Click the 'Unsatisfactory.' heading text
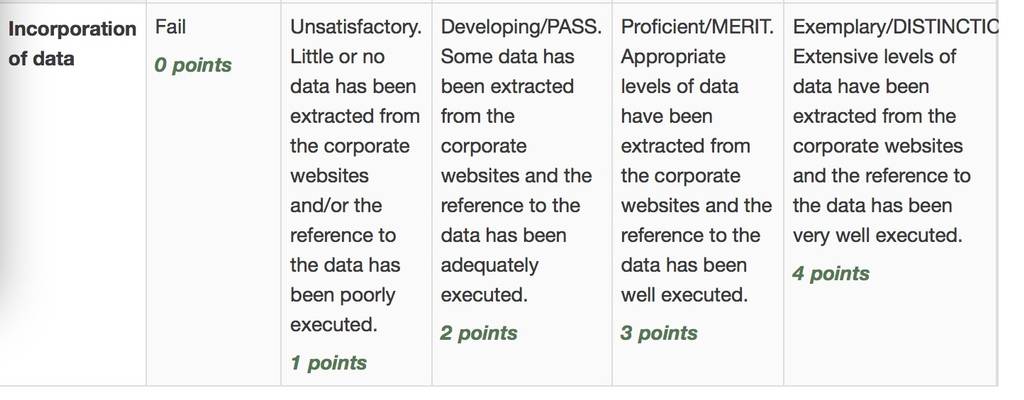 pyautogui.click(x=356, y=27)
